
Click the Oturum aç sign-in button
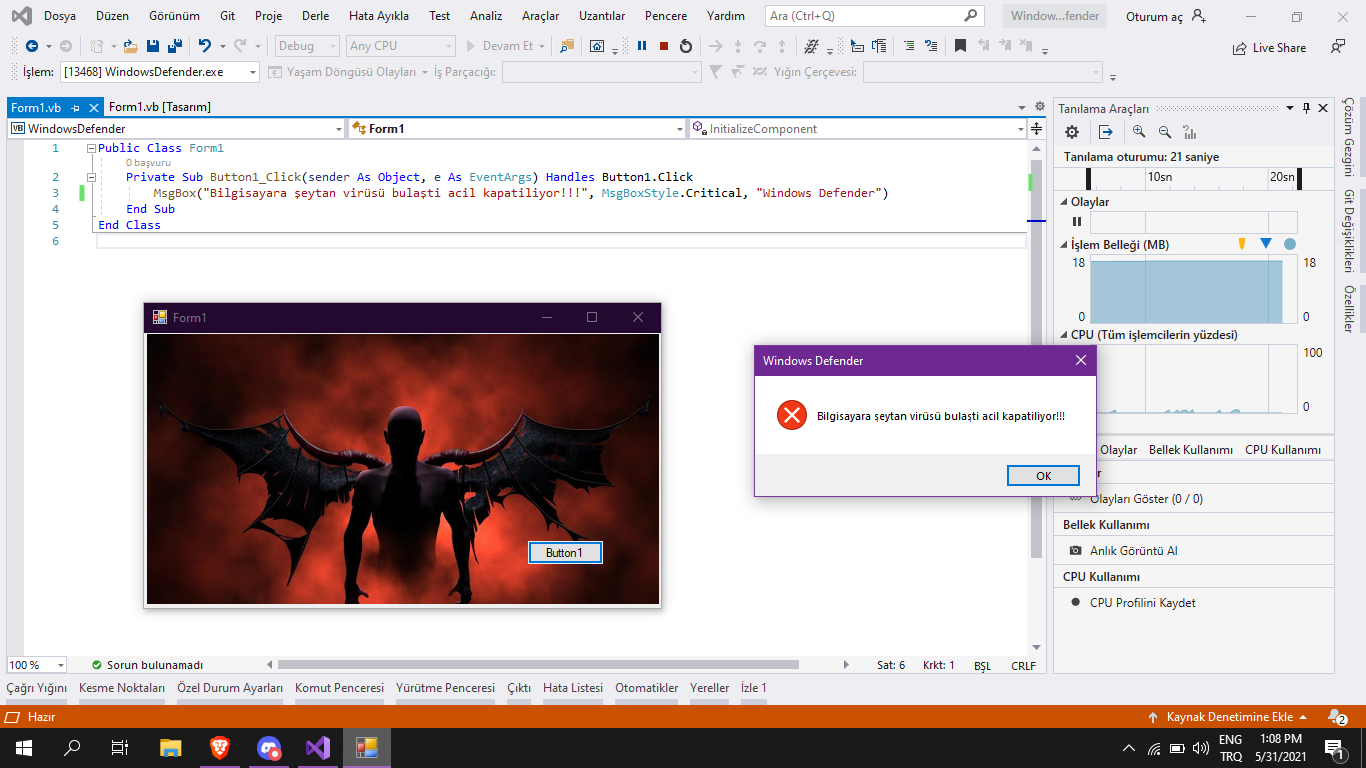1165,16
